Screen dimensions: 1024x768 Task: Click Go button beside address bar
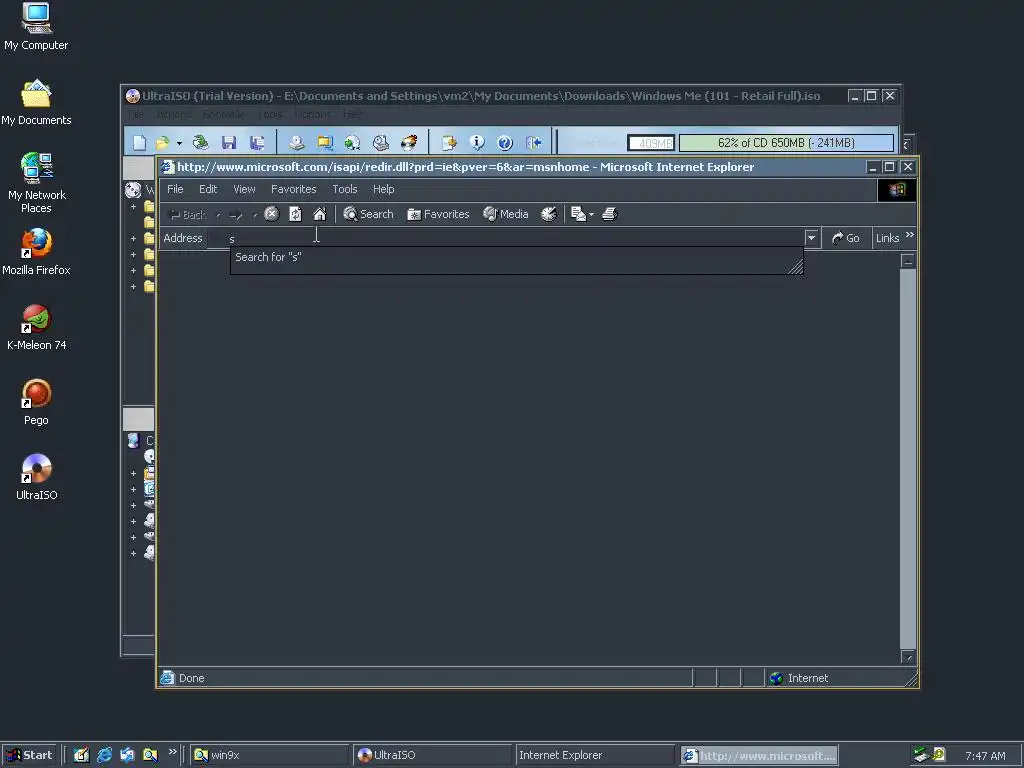[x=846, y=238]
